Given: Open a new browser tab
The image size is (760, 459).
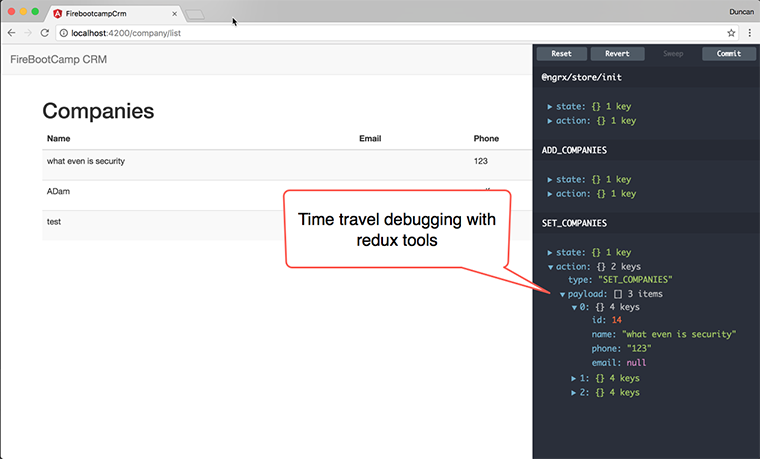Looking at the screenshot, I should point(196,15).
